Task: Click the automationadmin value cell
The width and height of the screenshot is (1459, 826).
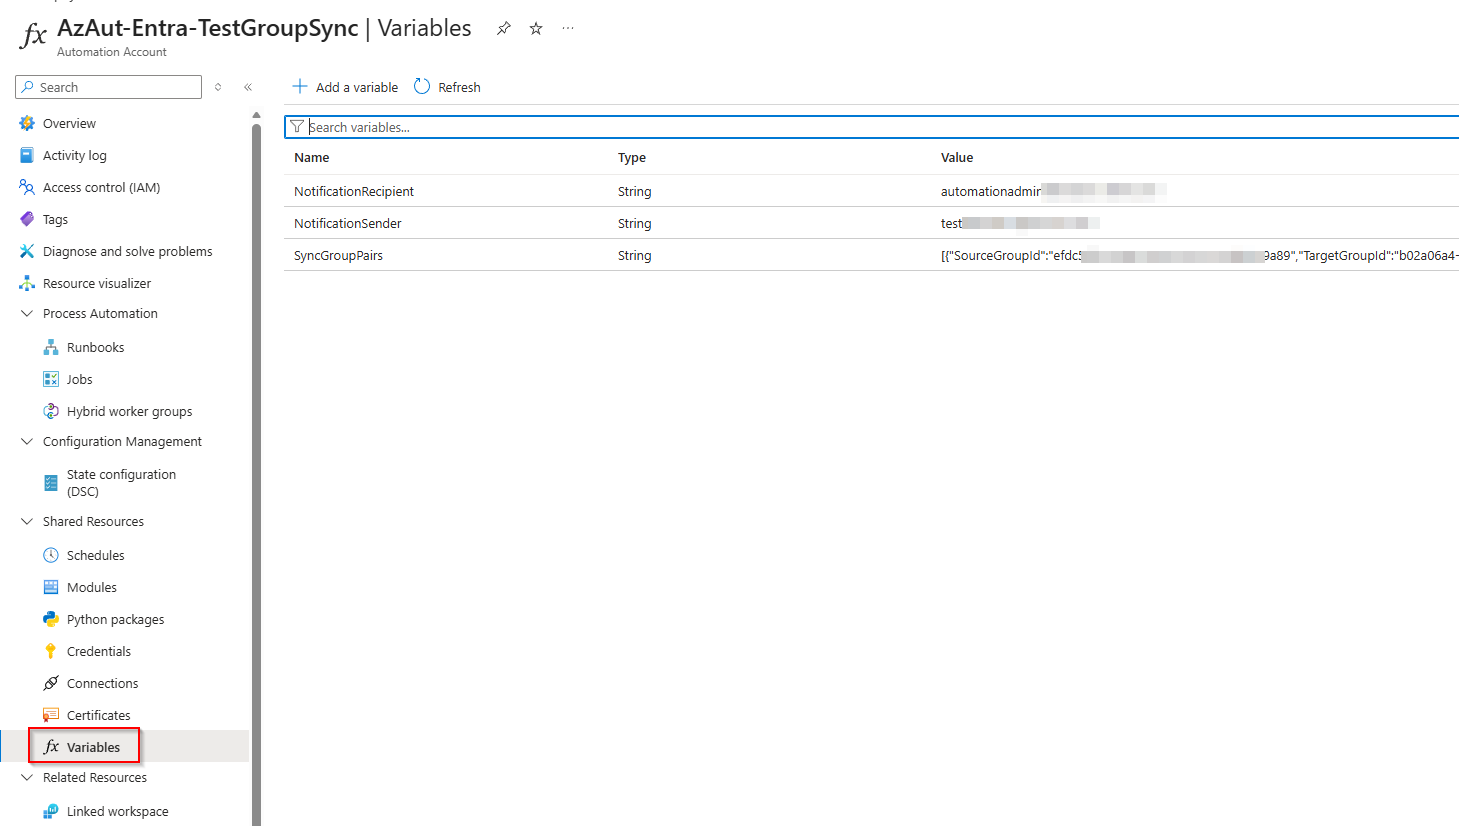Action: [1053, 191]
